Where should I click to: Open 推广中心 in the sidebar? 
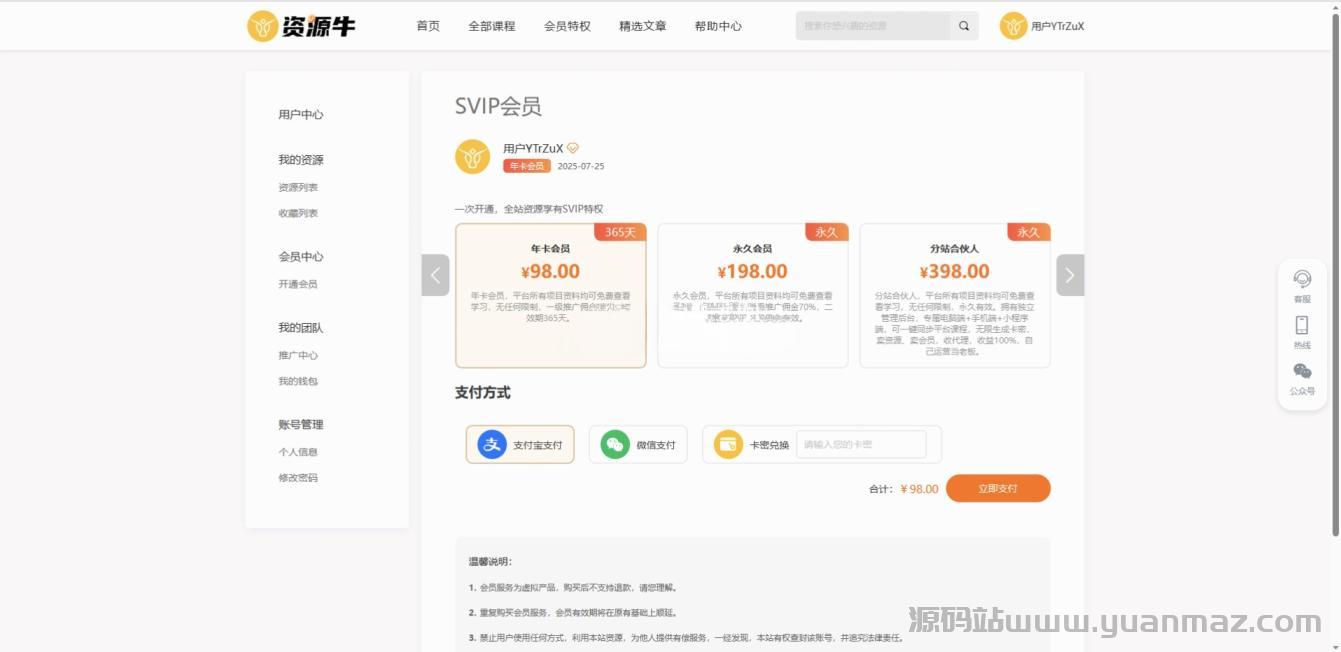298,355
